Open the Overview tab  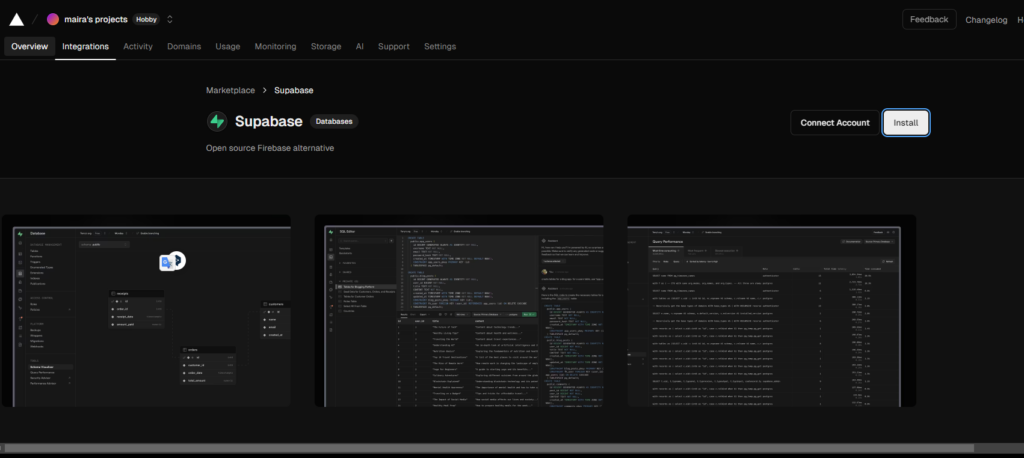[29, 46]
